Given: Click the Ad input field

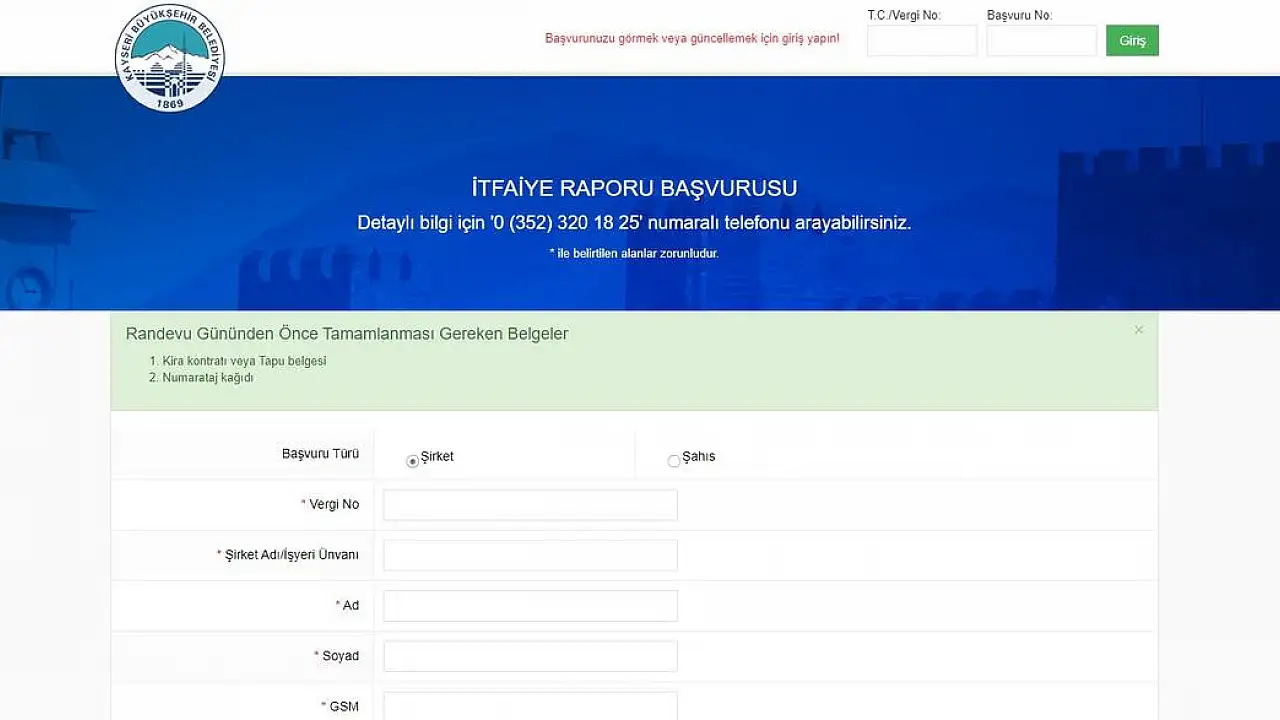Looking at the screenshot, I should 530,606.
